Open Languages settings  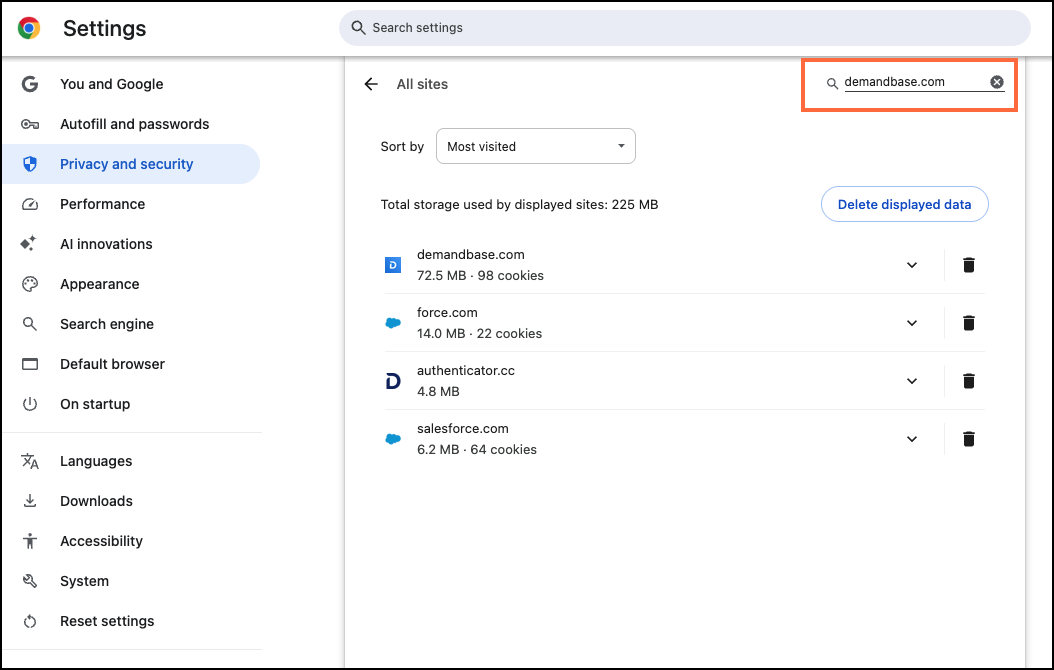(131, 461)
